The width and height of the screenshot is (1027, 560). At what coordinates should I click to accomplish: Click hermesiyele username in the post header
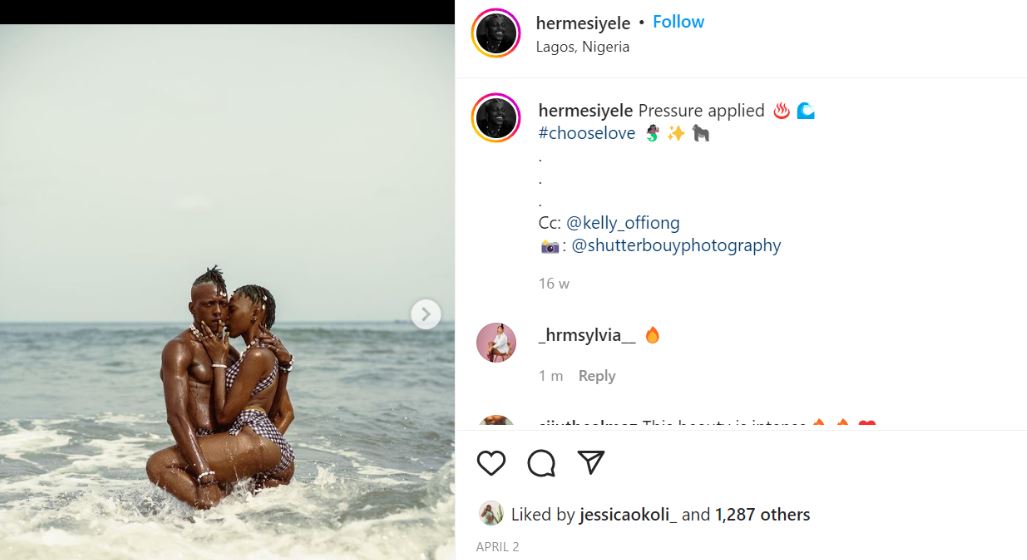(583, 23)
